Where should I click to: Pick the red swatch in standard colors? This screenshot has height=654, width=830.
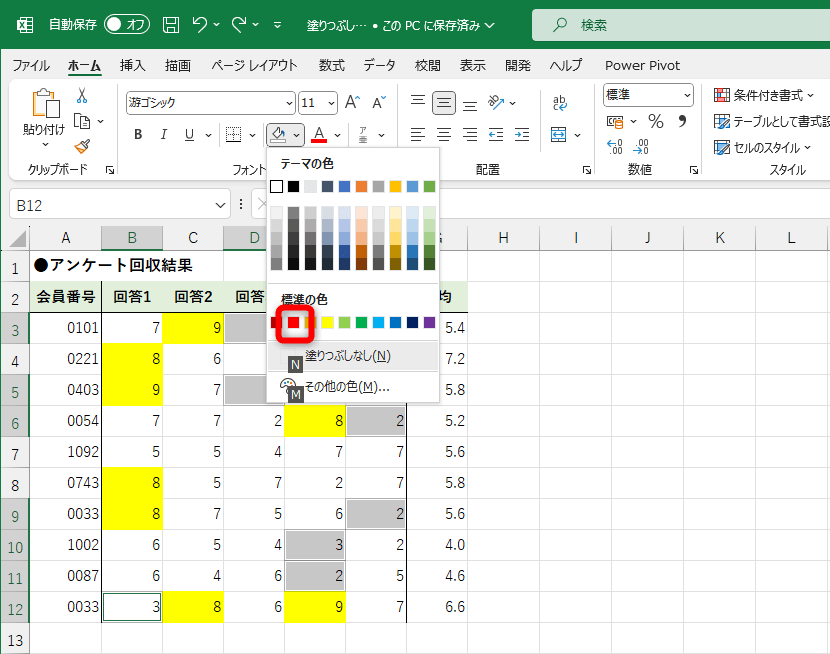(x=294, y=322)
